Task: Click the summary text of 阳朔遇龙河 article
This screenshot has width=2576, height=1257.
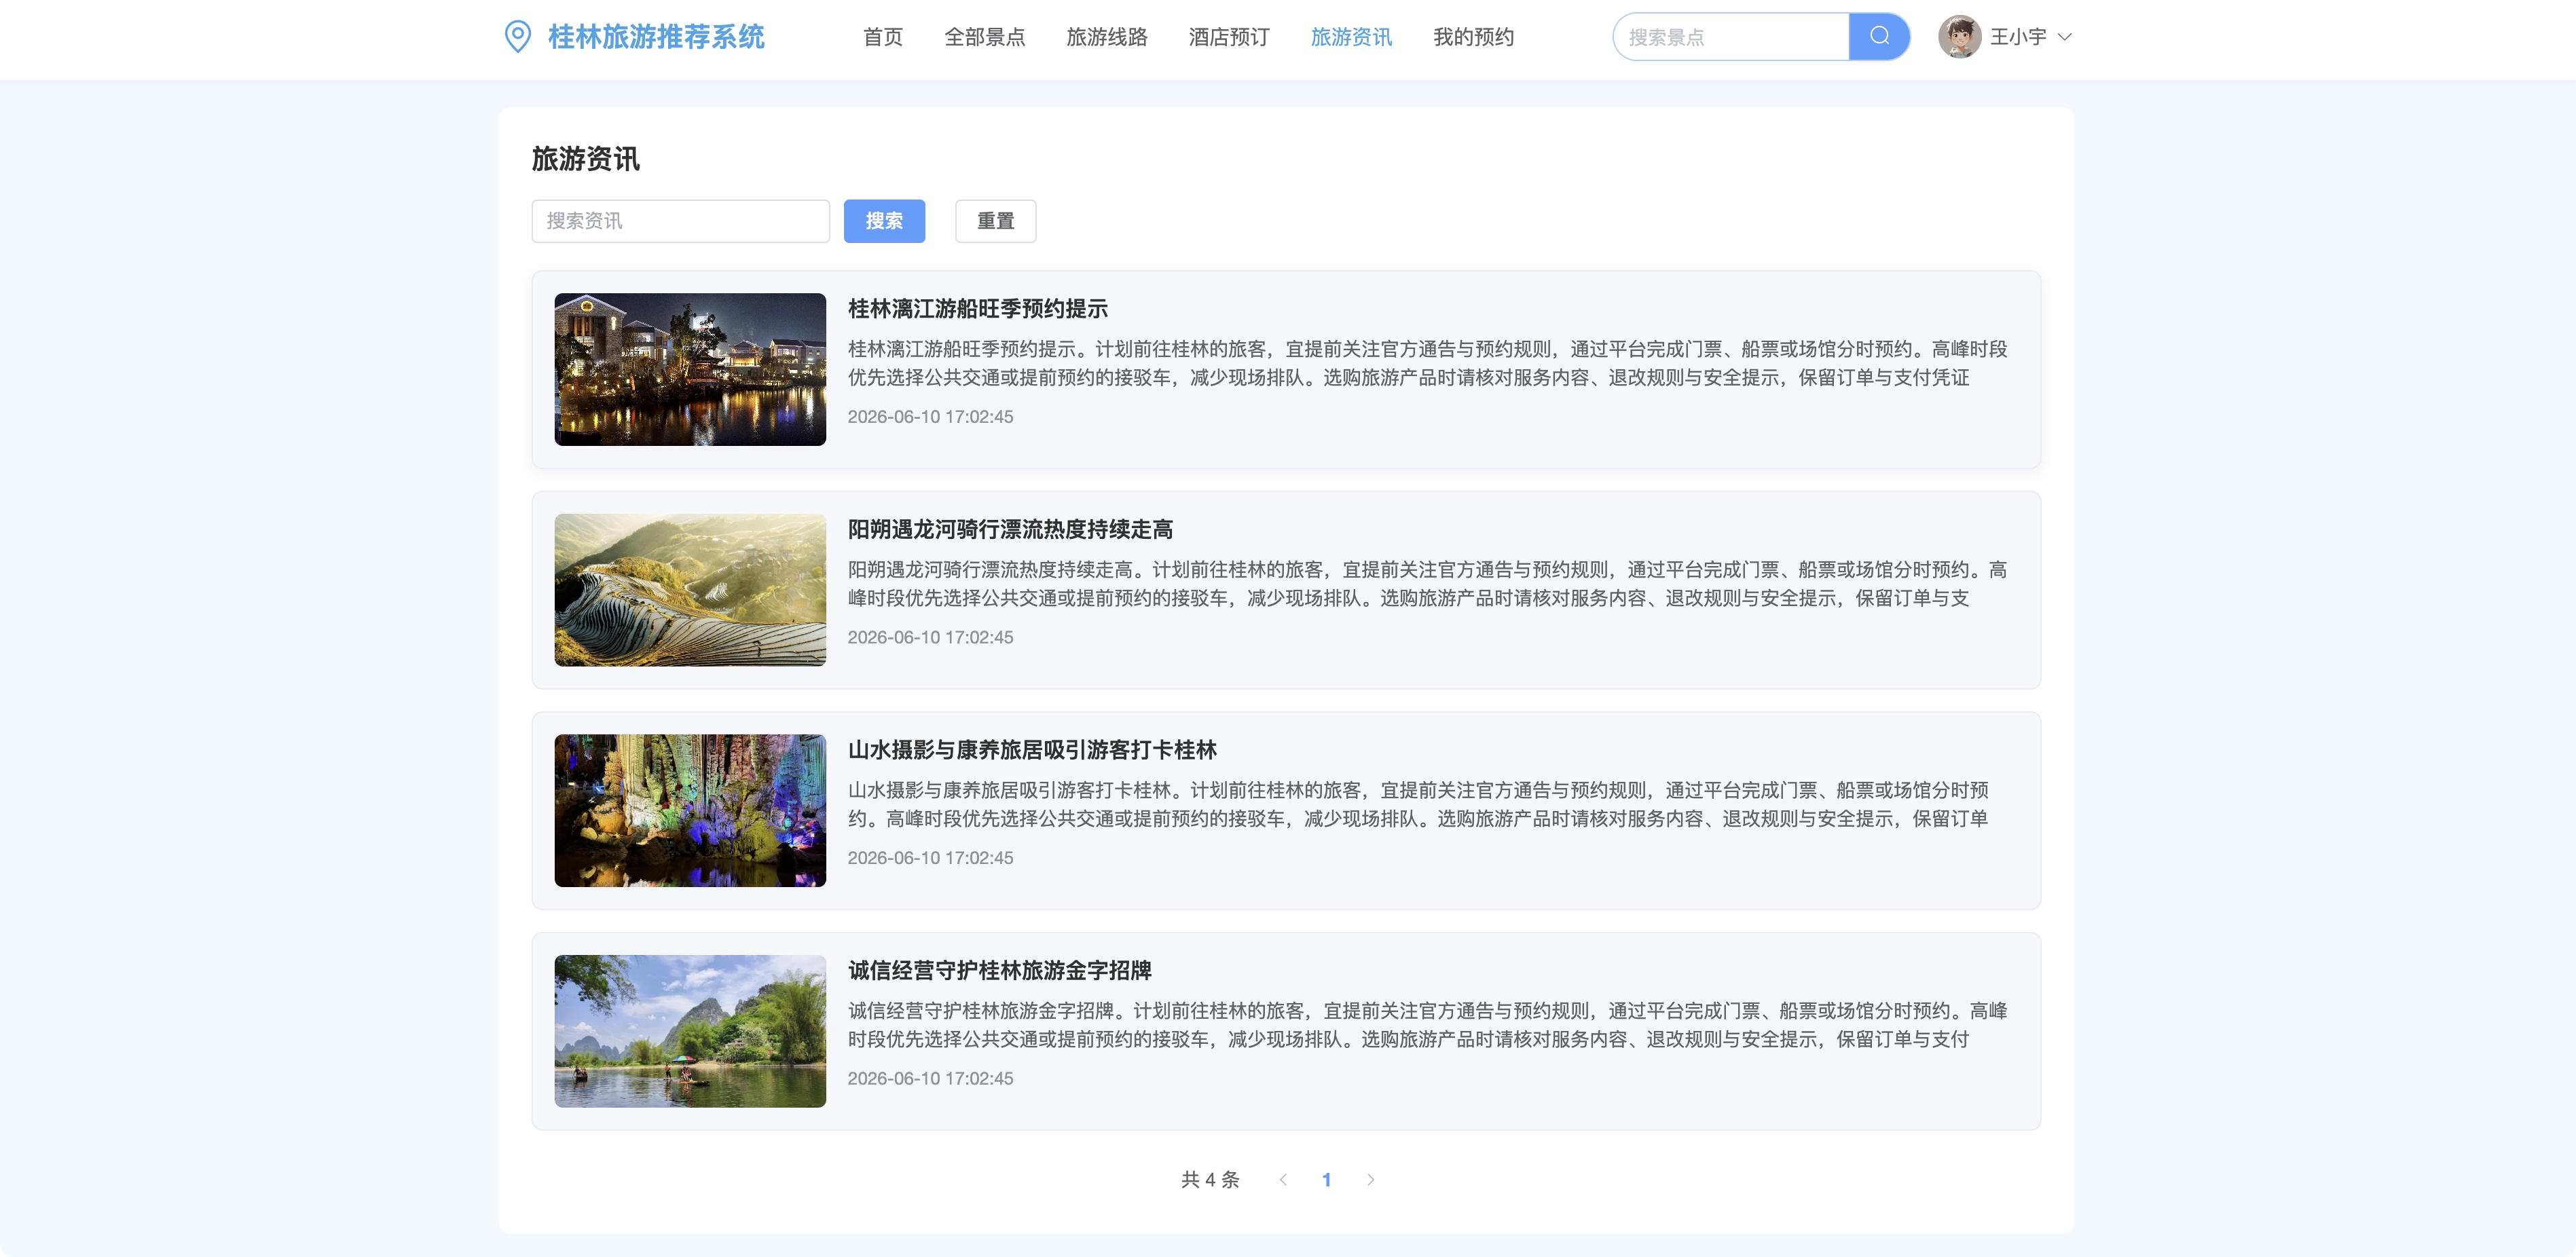Action: click(1427, 584)
